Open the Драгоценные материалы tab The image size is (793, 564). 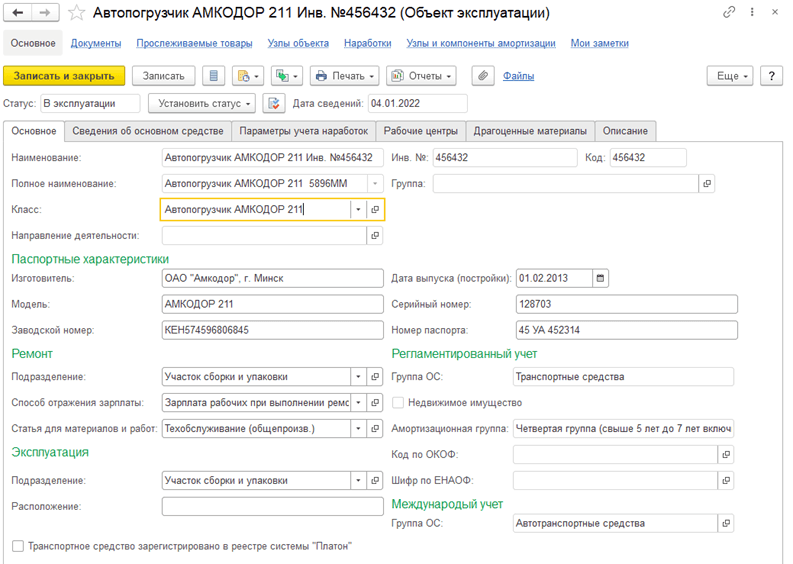coord(530,131)
